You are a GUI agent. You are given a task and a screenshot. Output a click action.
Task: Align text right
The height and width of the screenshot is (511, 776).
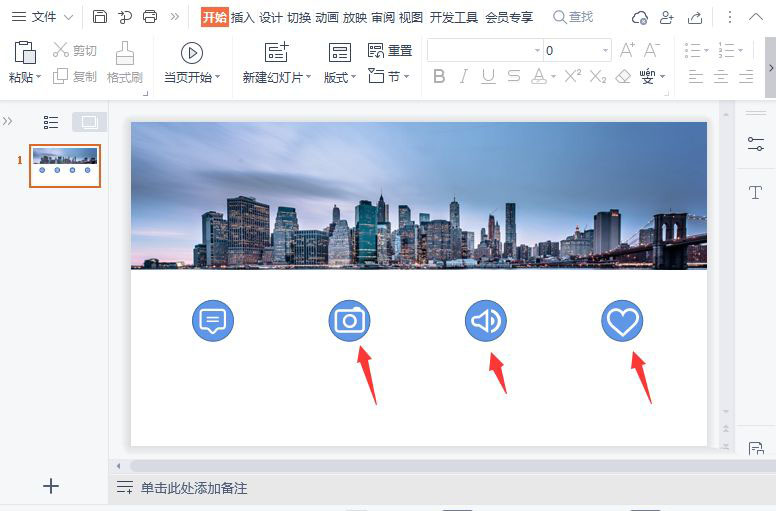tap(746, 76)
